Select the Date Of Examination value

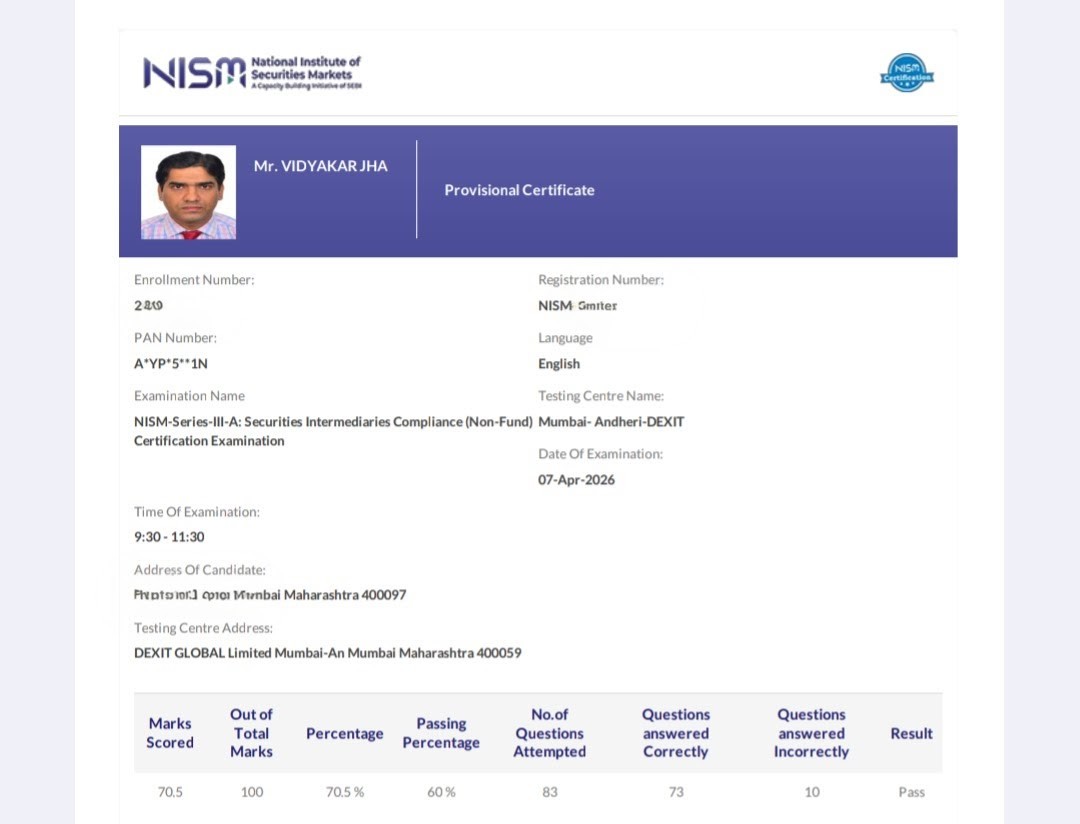[x=576, y=479]
